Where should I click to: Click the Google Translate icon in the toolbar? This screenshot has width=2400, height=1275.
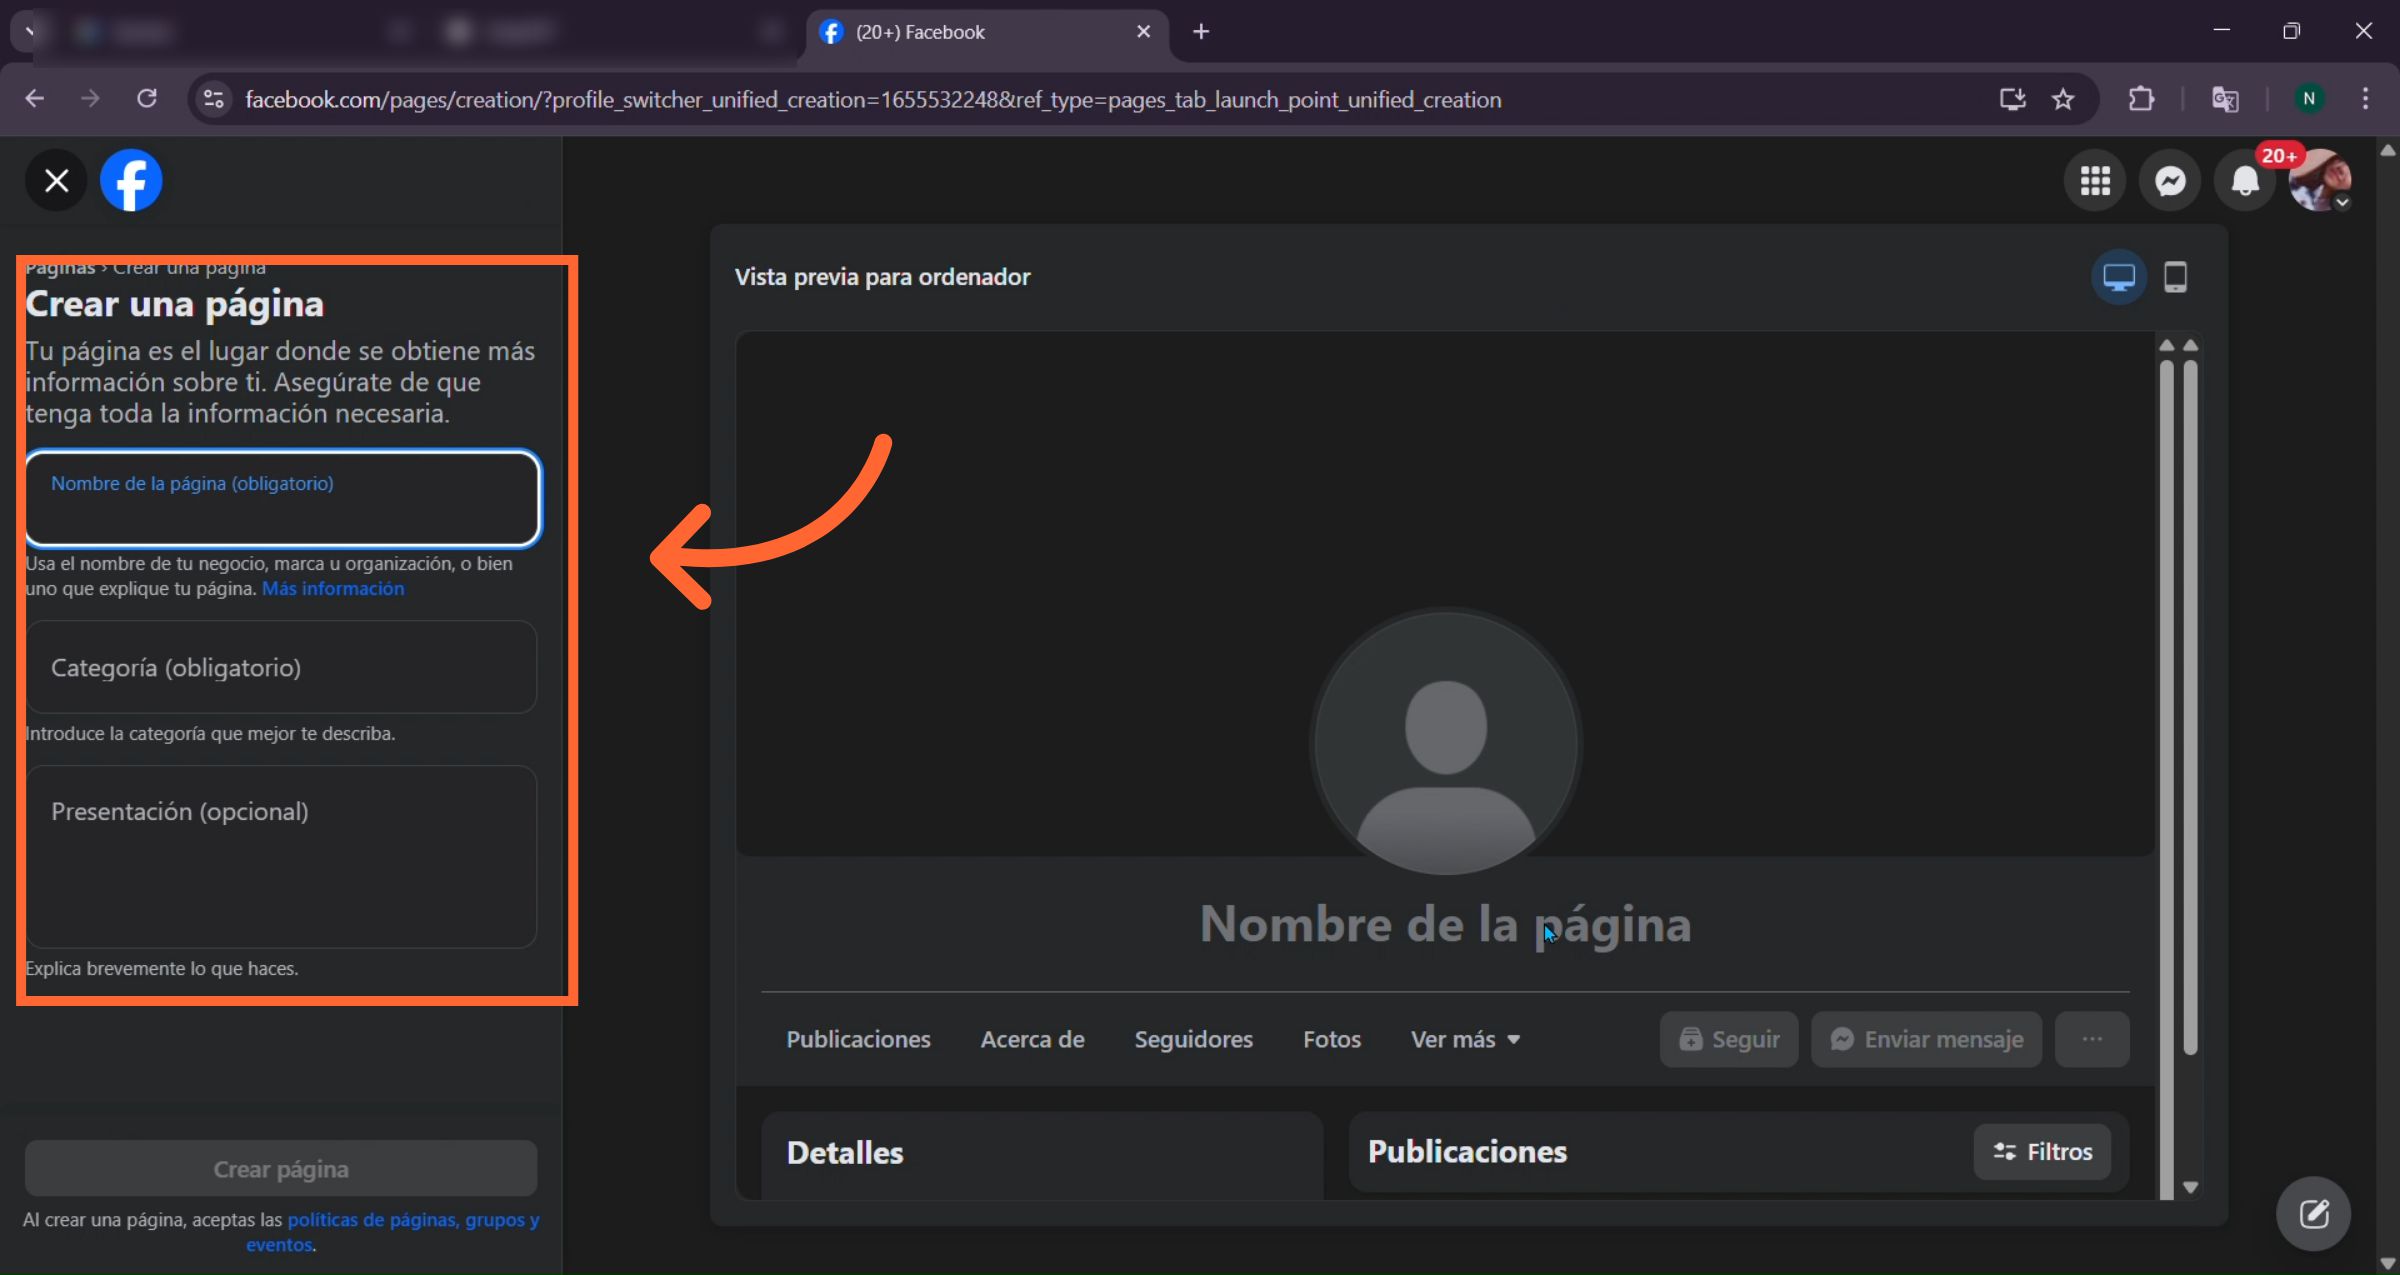tap(2226, 99)
